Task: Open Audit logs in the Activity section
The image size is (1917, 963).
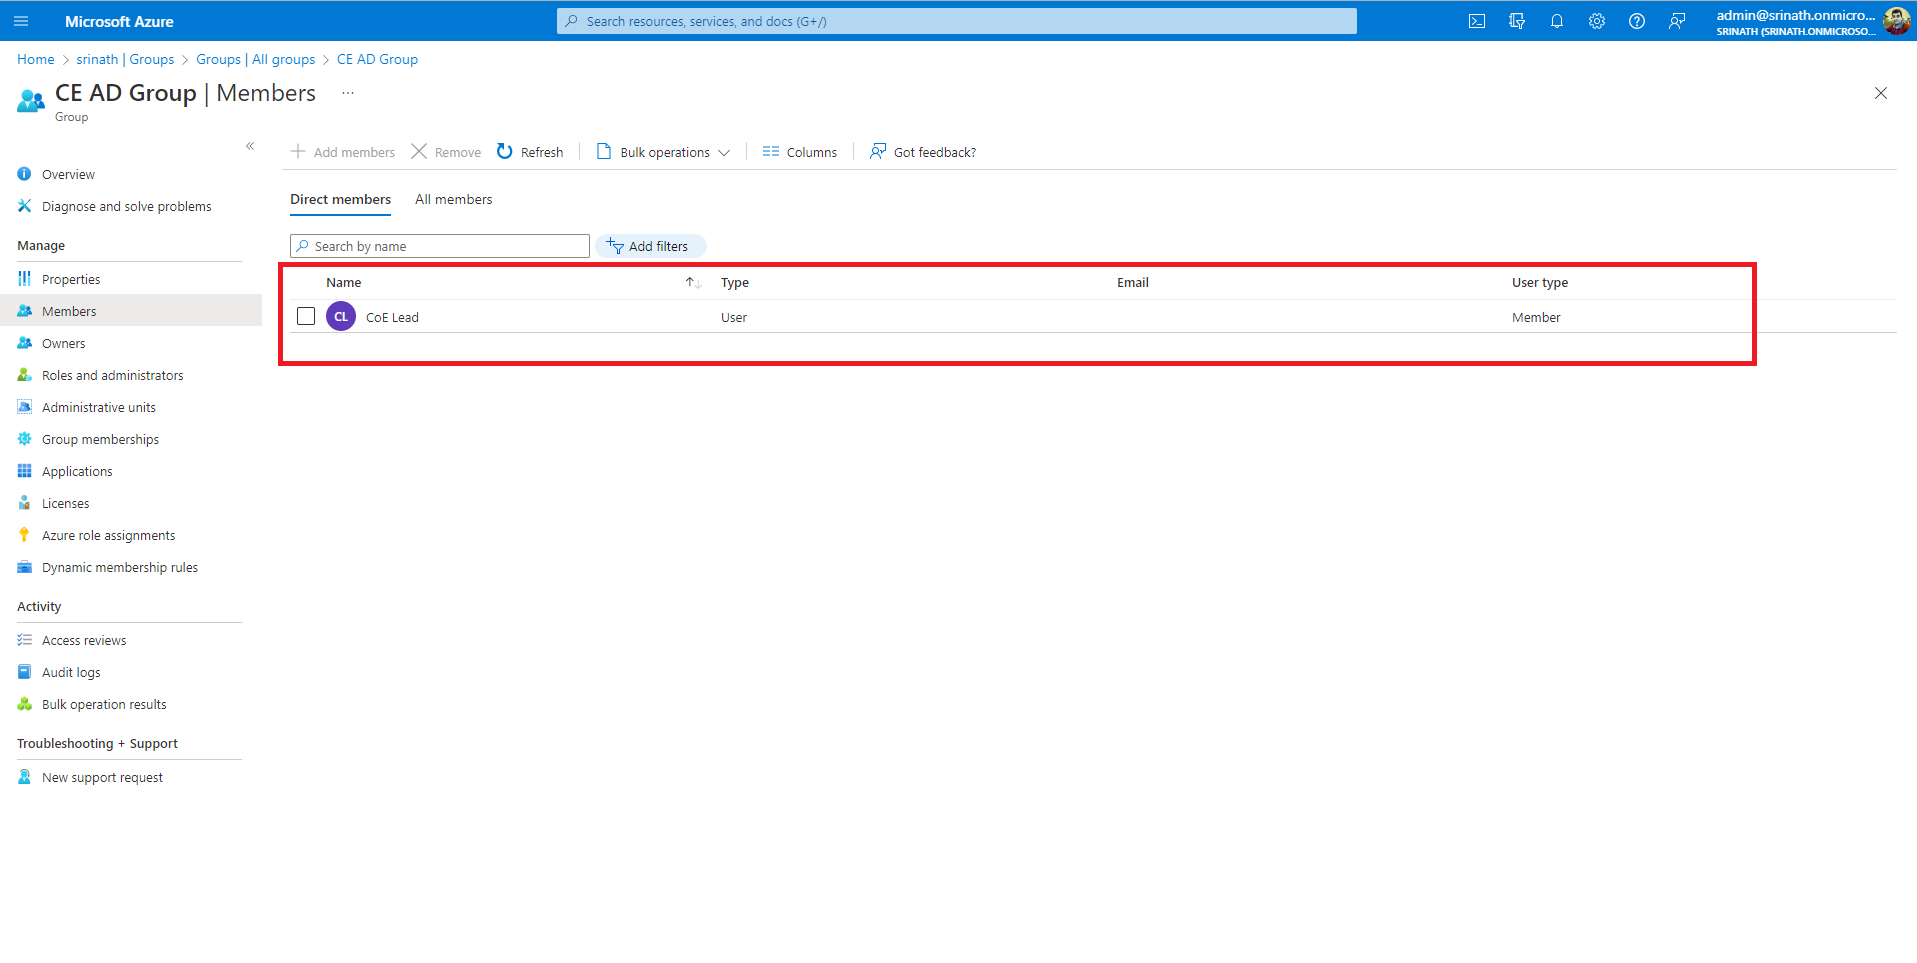Action: pos(71,673)
